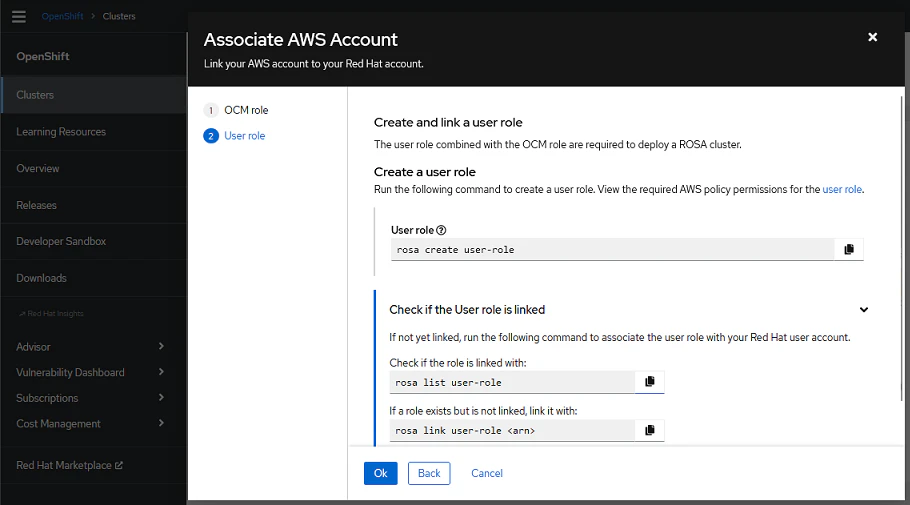Click the User role help icon
Image resolution: width=910 pixels, height=505 pixels.
[441, 230]
